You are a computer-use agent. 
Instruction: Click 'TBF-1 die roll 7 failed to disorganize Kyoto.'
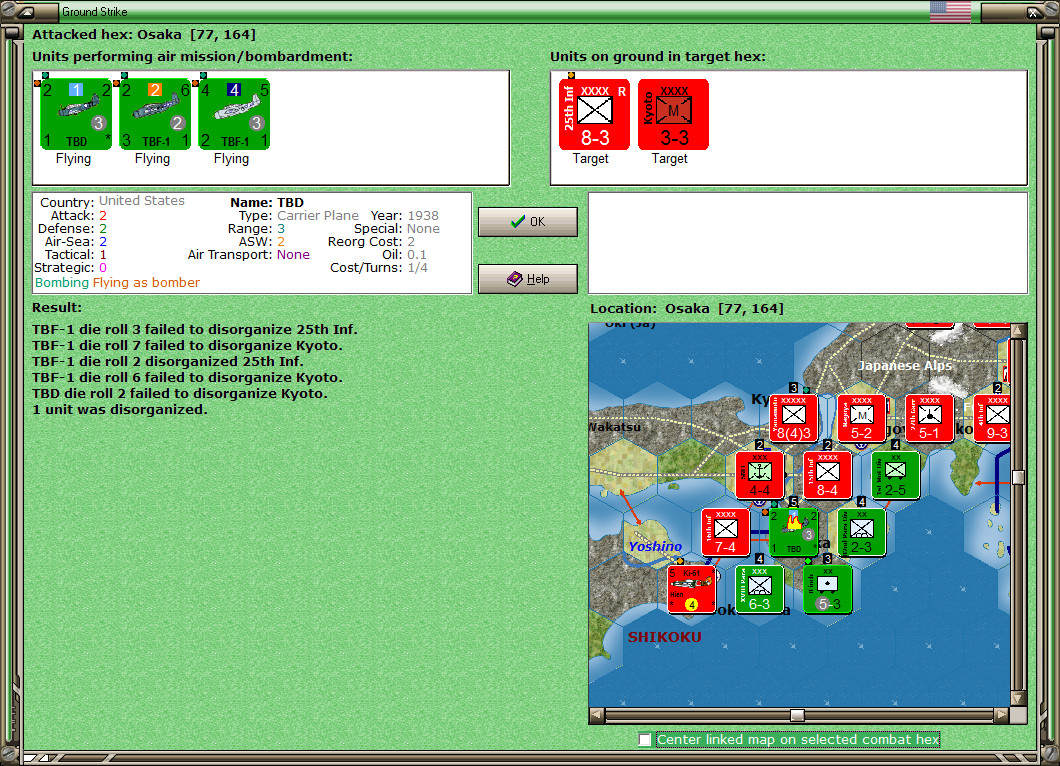tap(187, 345)
